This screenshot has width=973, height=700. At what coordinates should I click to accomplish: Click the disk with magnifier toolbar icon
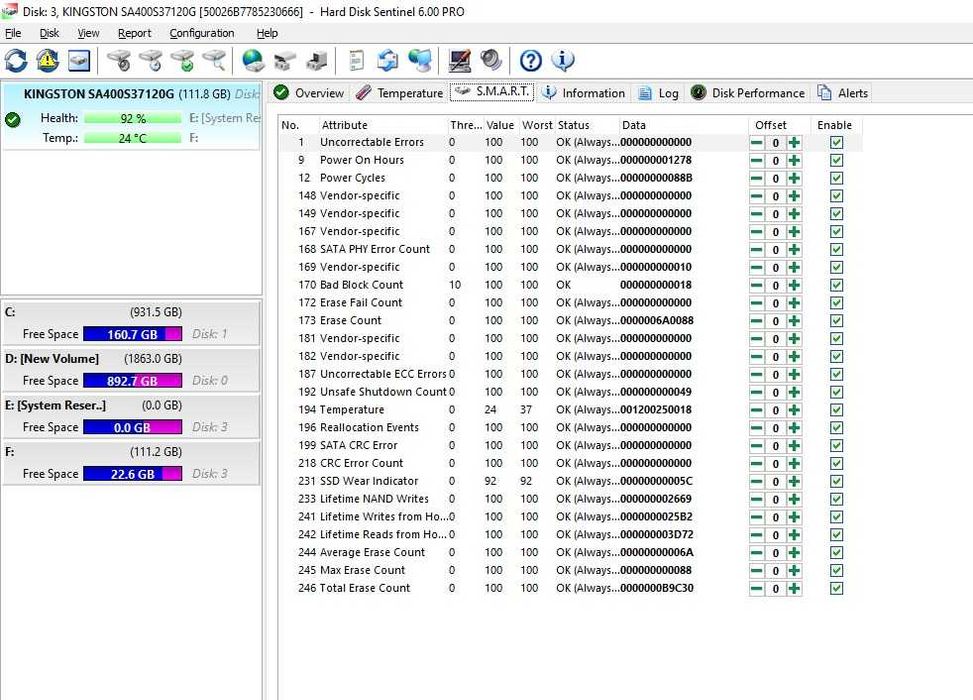[x=215, y=61]
